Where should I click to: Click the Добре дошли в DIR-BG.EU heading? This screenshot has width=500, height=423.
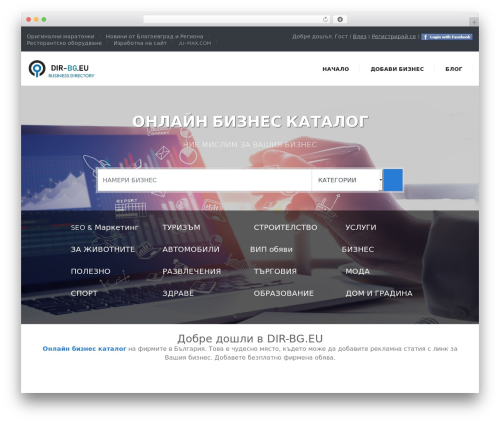[x=250, y=338]
